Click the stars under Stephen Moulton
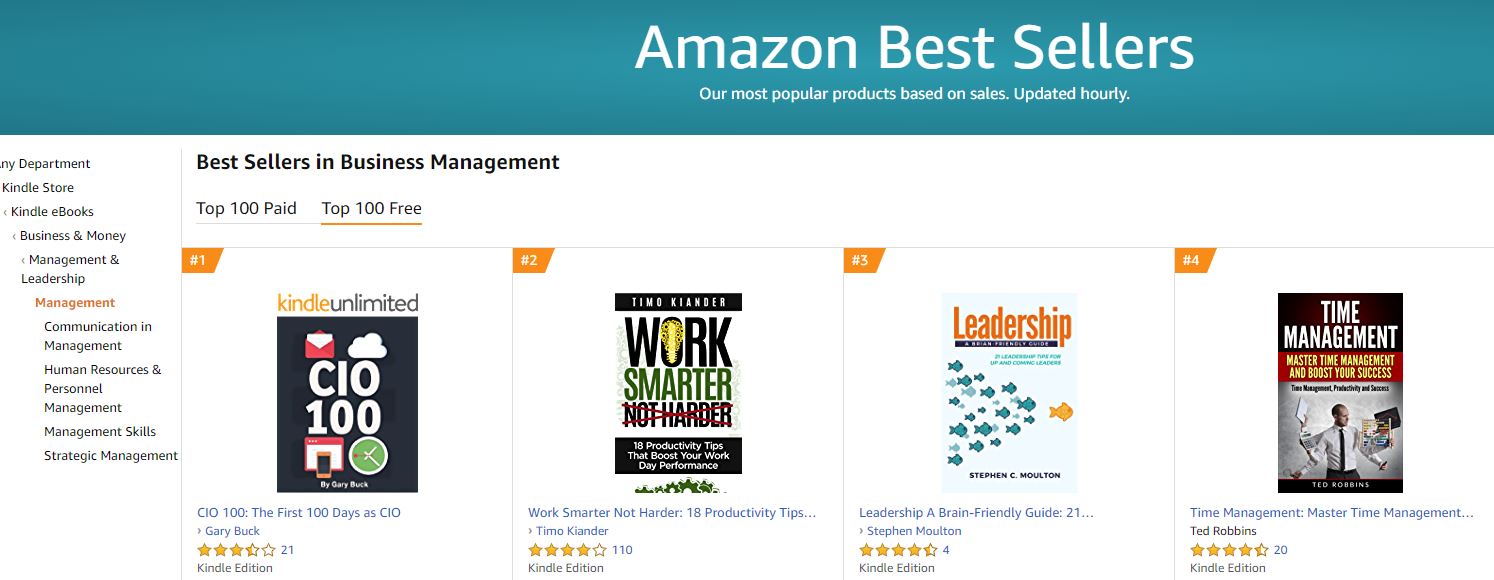 [898, 550]
